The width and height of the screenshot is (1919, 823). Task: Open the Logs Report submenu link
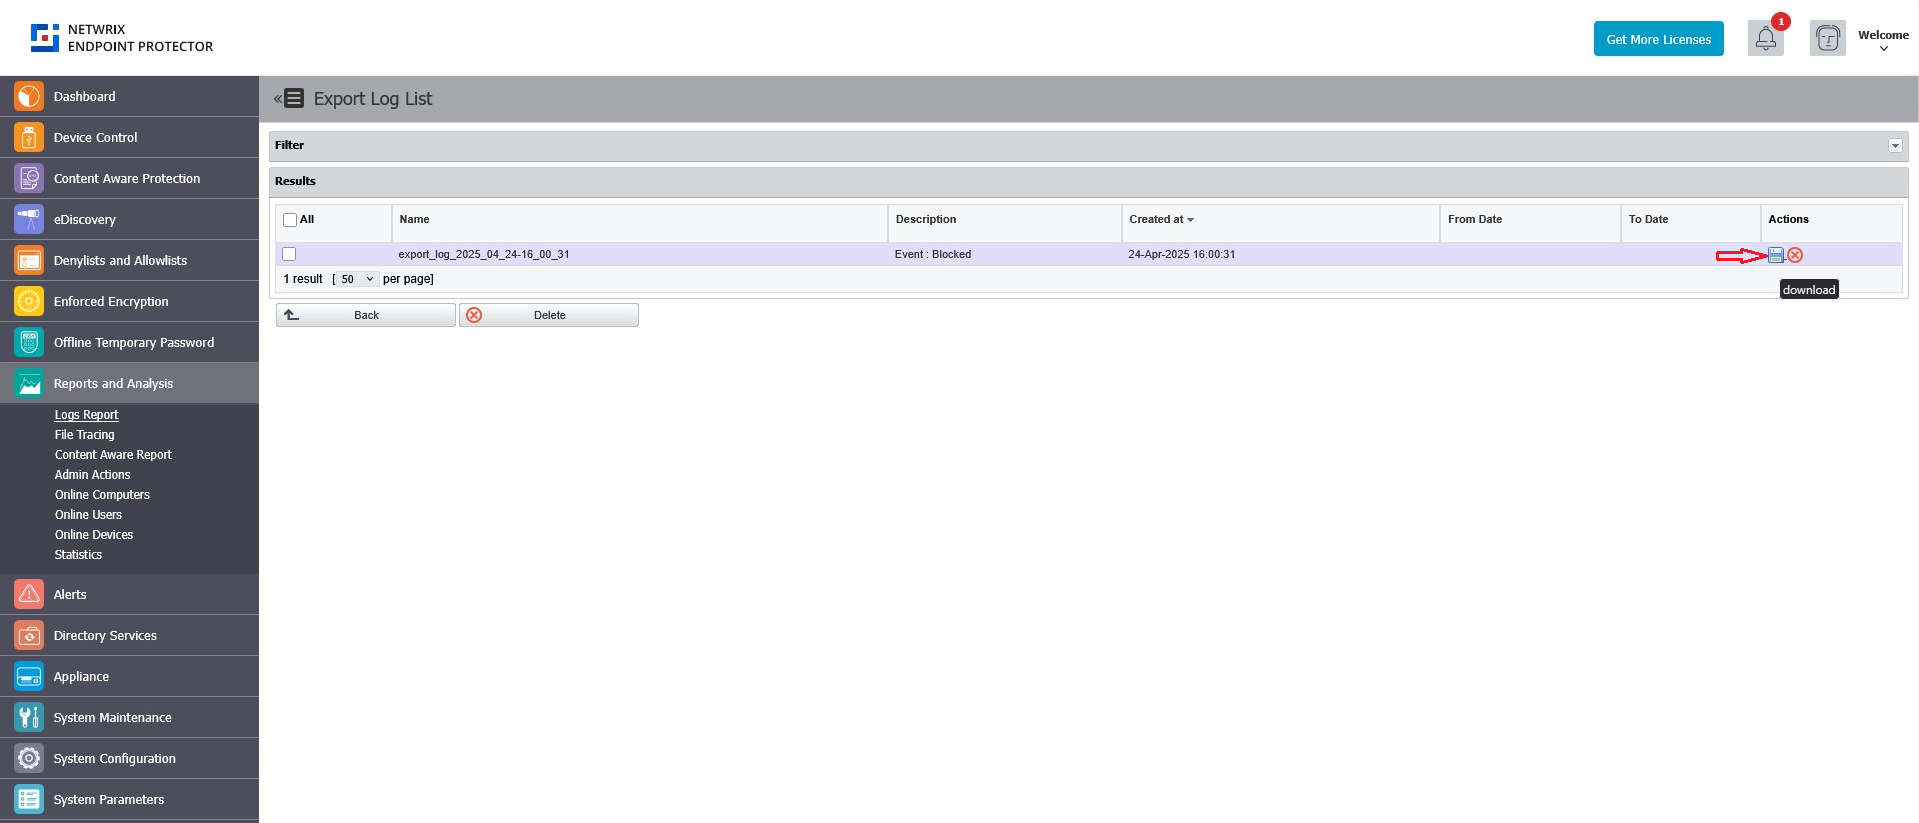[86, 415]
